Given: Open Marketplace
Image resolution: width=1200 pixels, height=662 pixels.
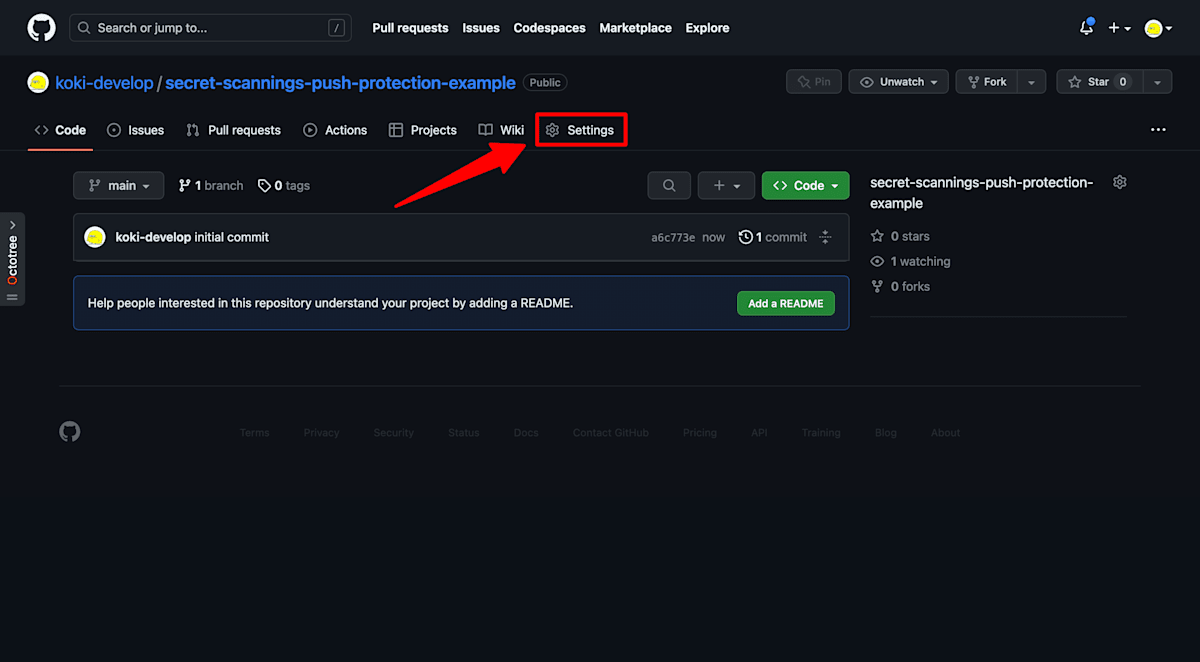Looking at the screenshot, I should (635, 28).
